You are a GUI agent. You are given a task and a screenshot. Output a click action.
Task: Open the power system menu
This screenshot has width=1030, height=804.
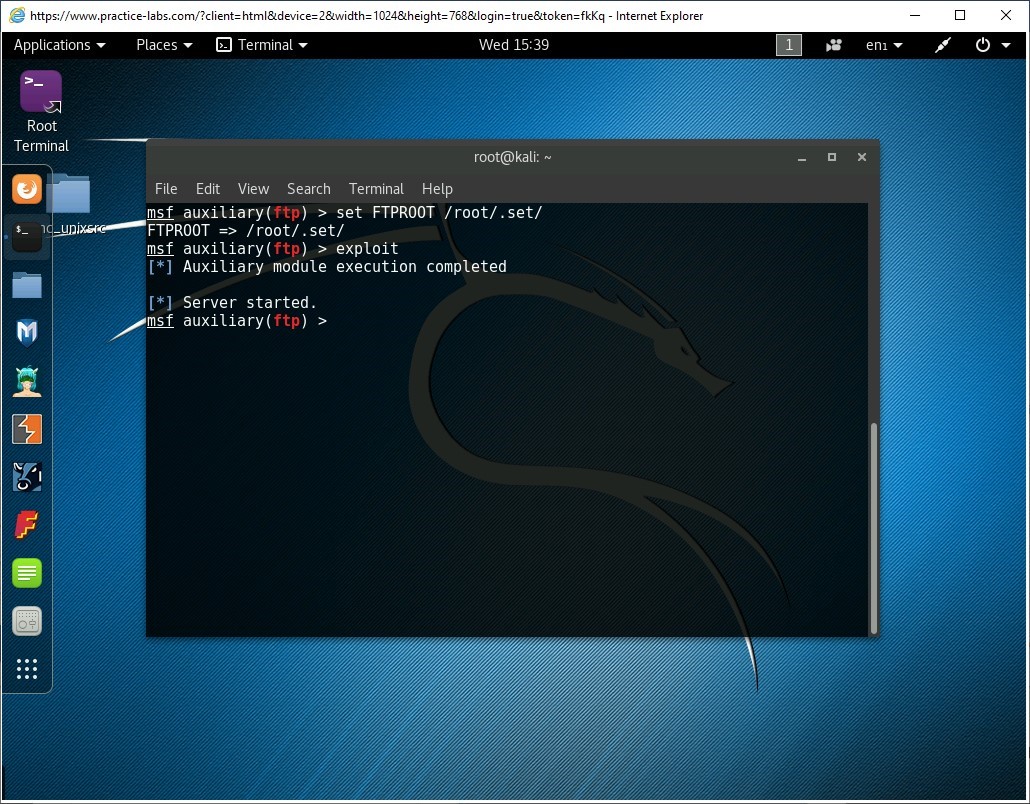(x=993, y=45)
